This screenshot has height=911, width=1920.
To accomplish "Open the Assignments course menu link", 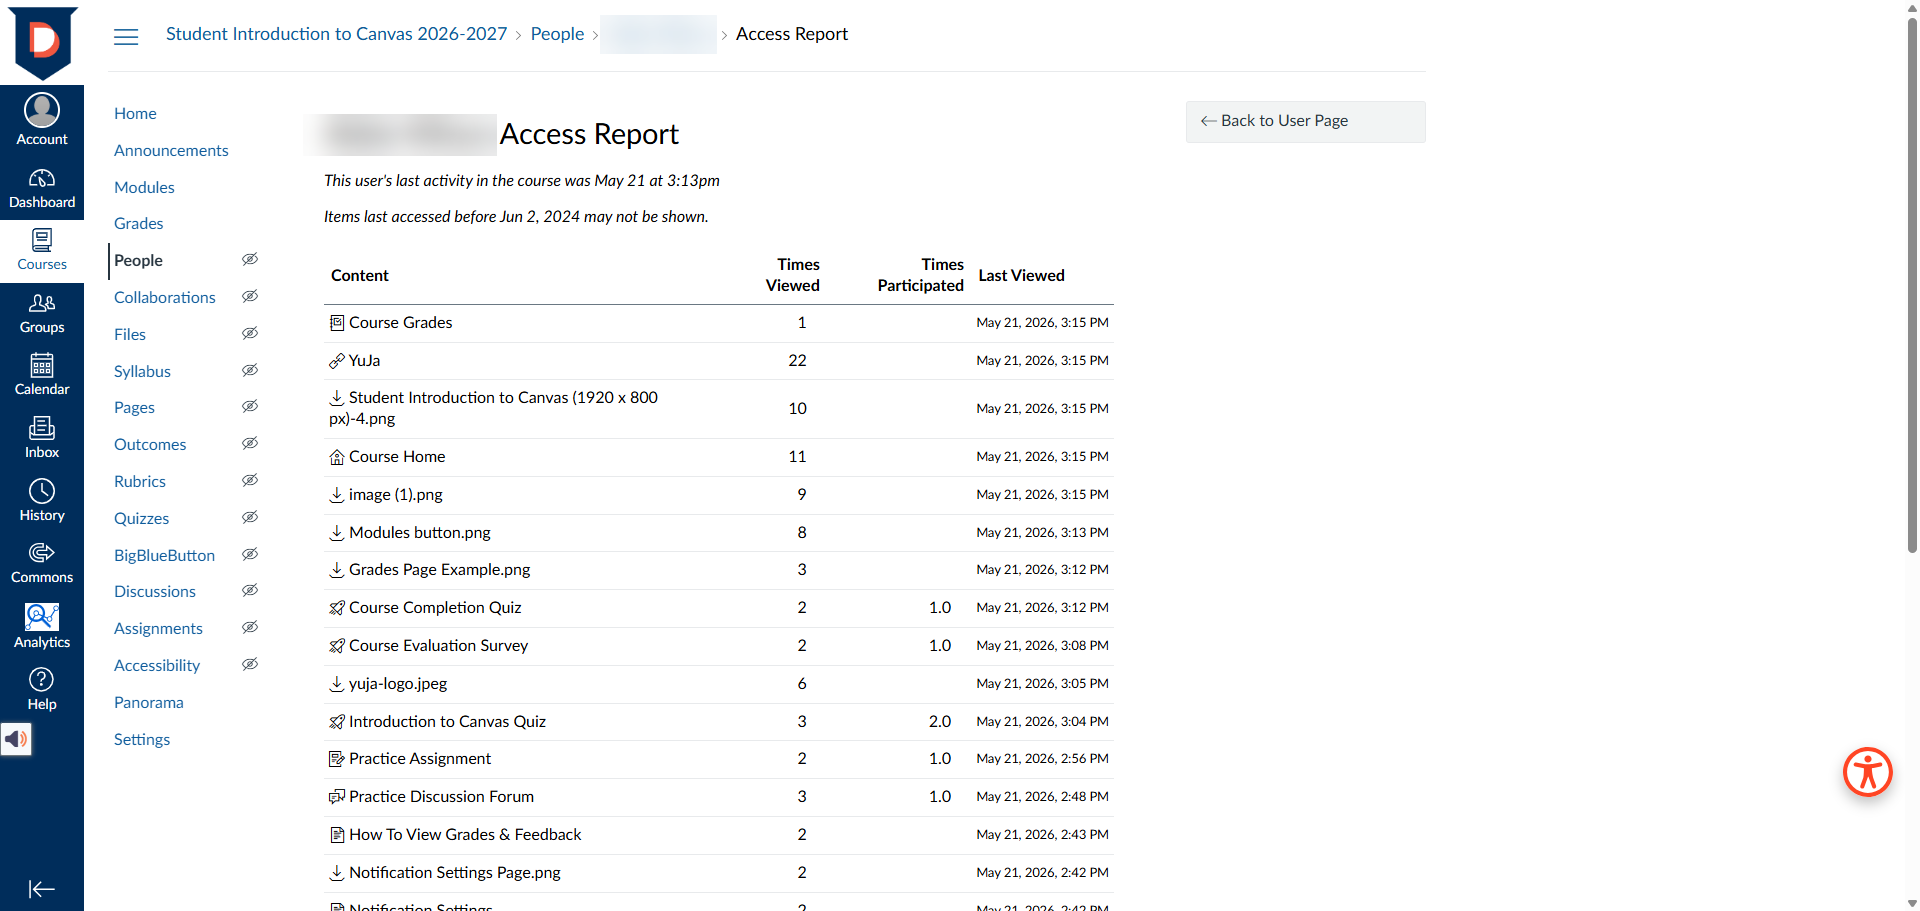I will tap(158, 628).
